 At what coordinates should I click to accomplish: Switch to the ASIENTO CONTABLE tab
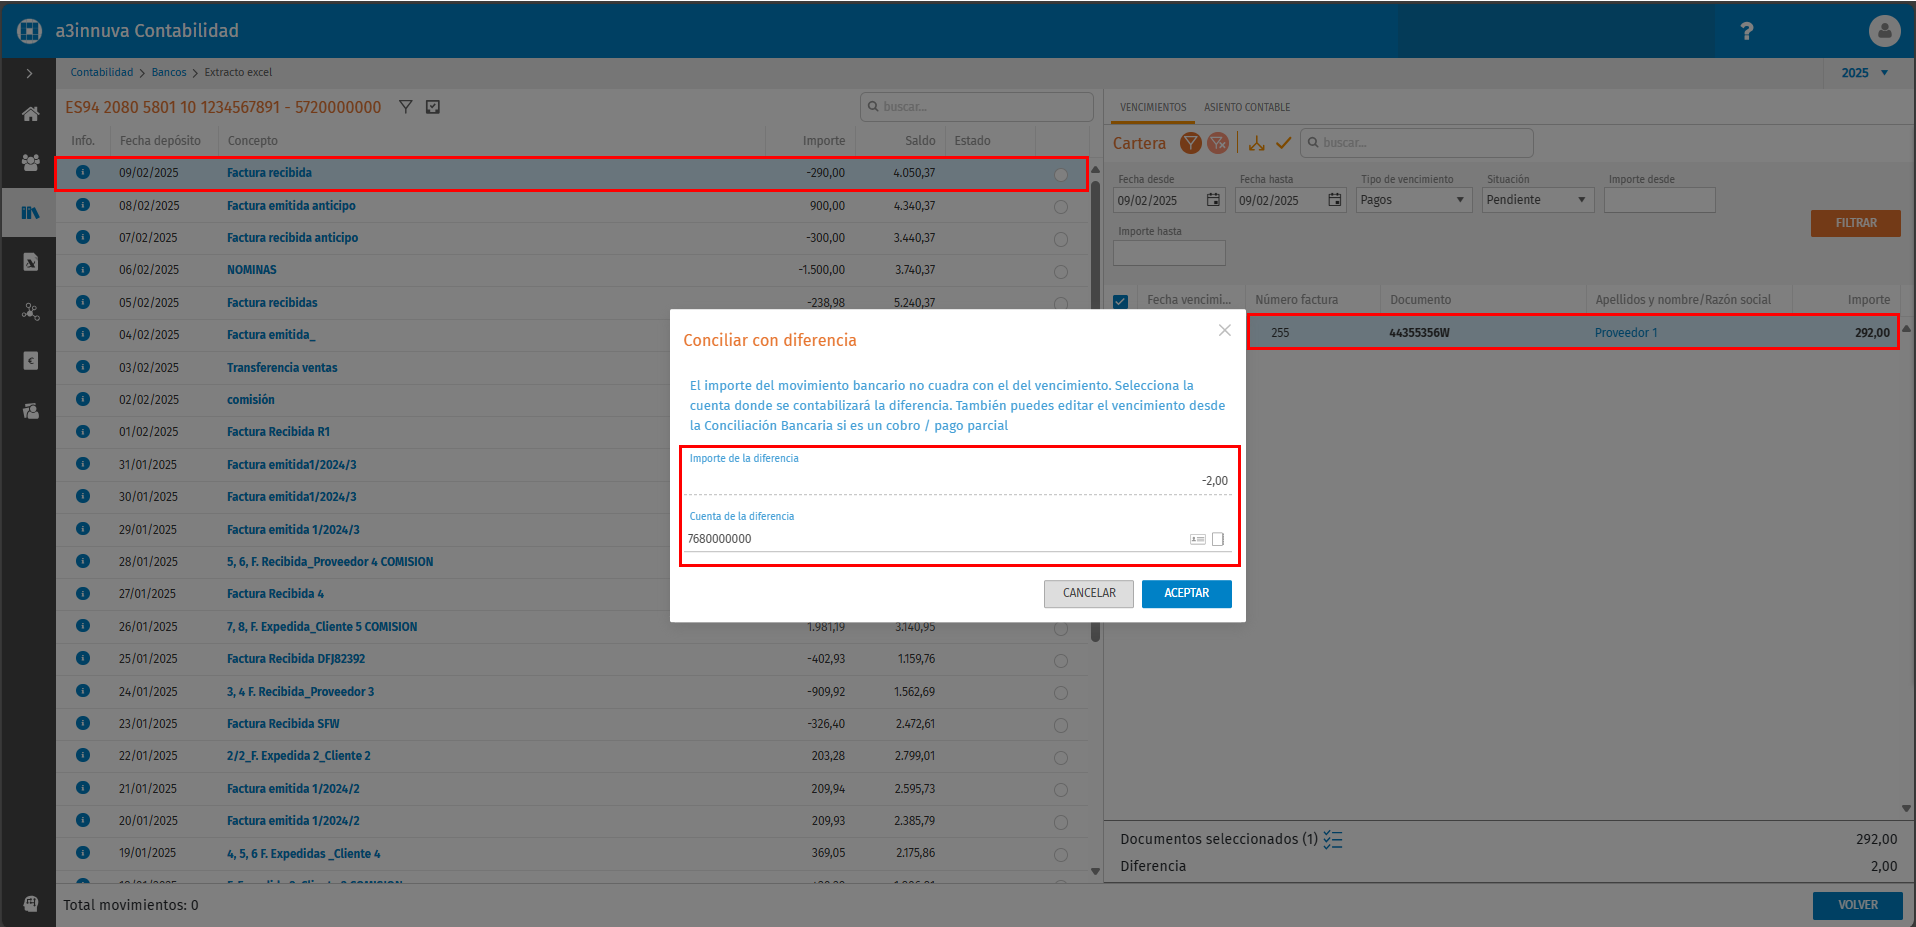(x=1246, y=107)
